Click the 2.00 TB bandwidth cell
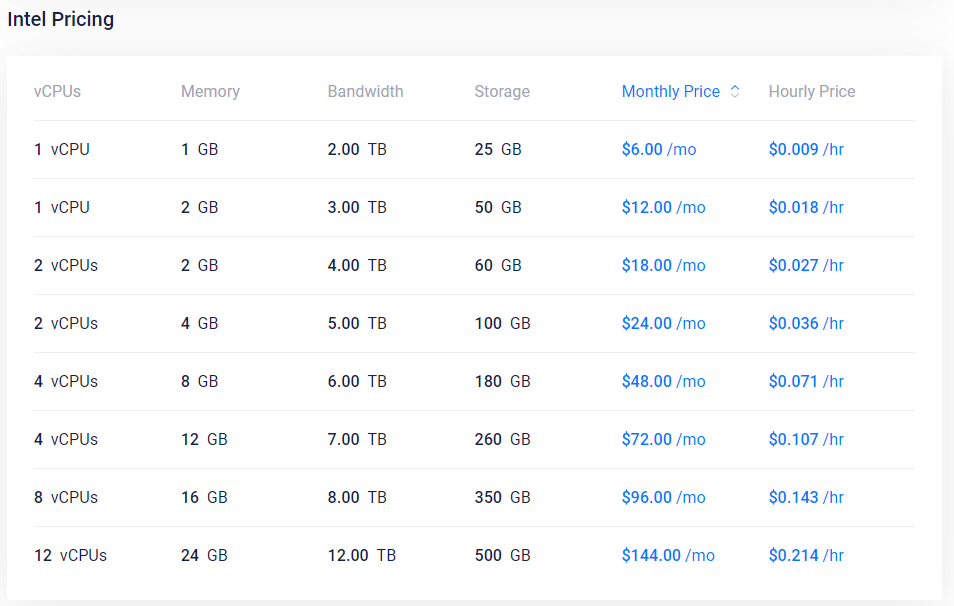954x606 pixels. pos(357,149)
